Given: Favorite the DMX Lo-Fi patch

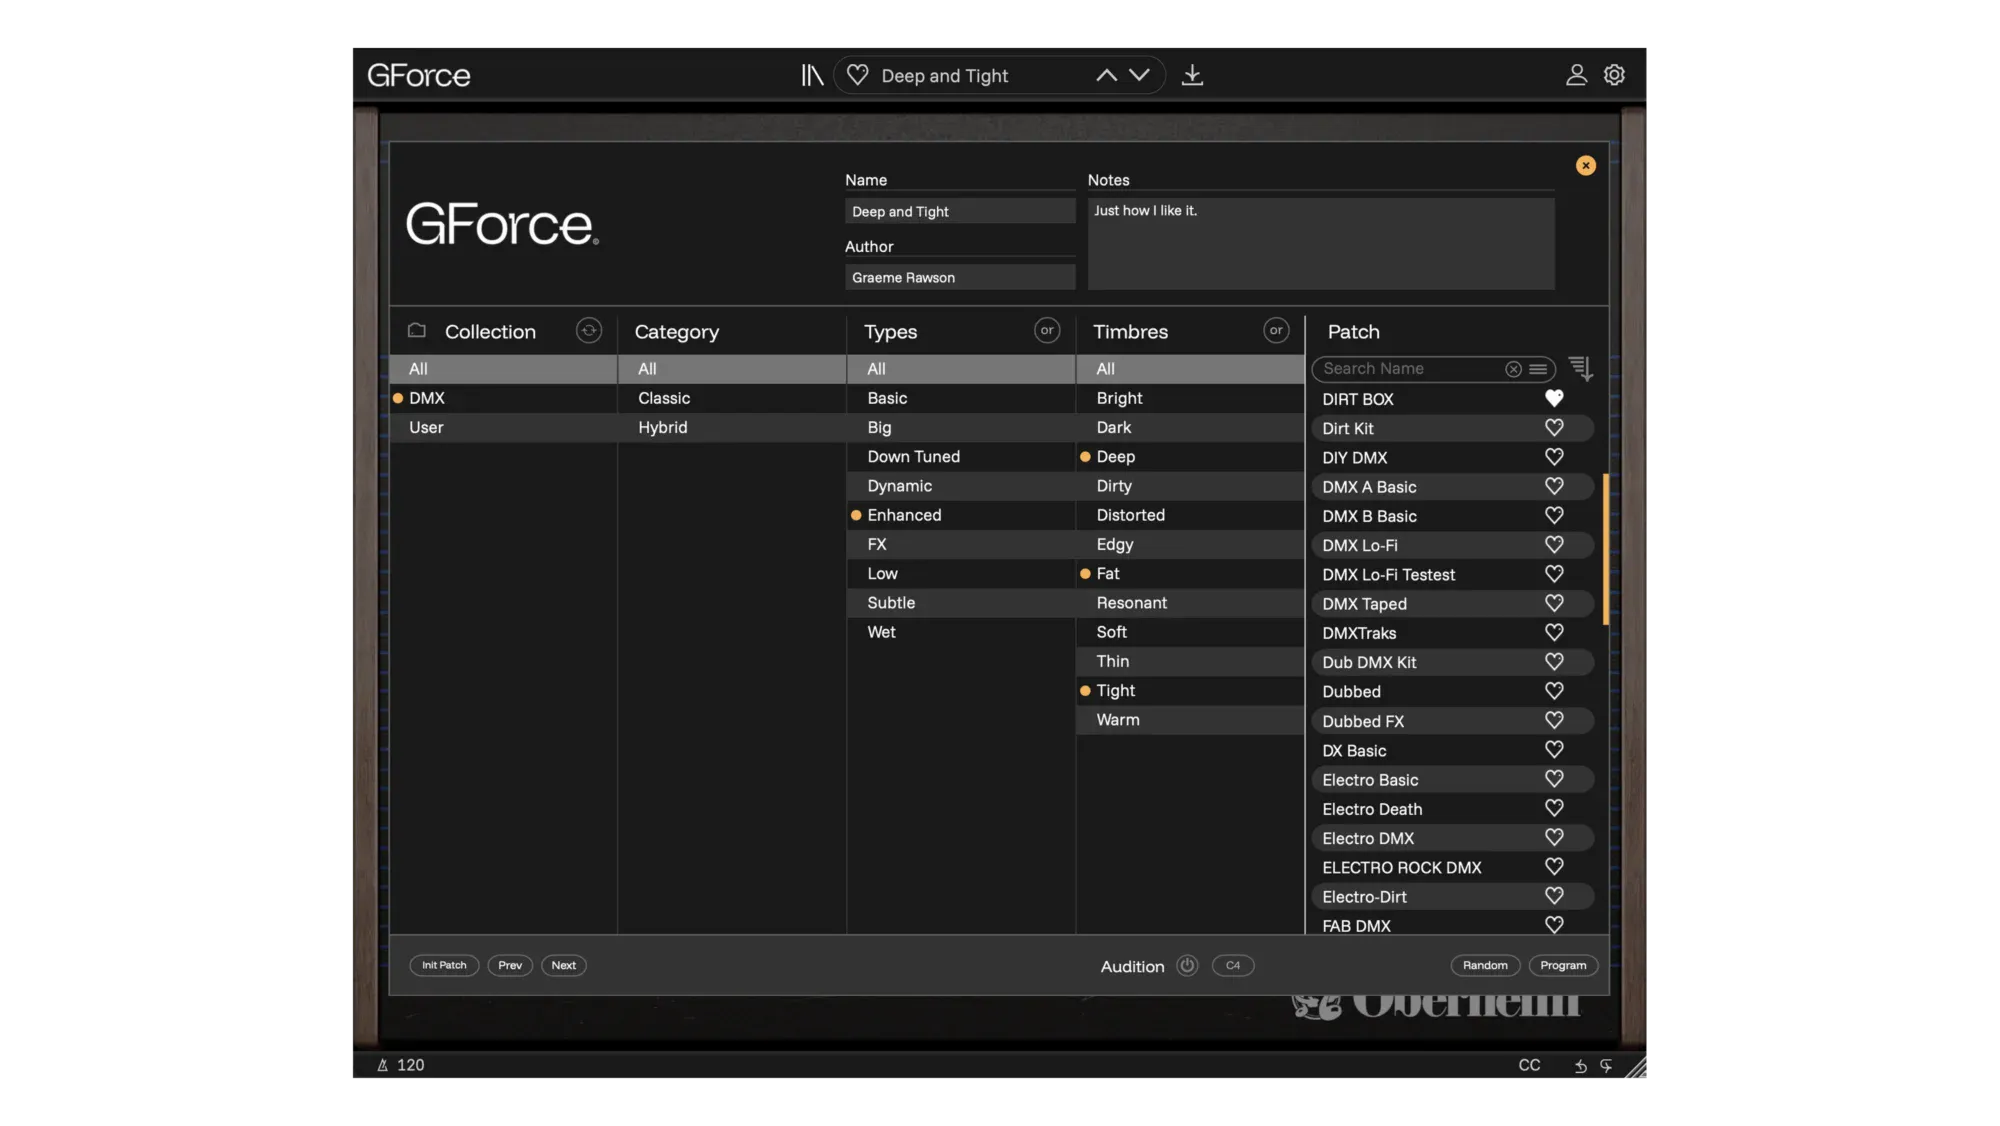Looking at the screenshot, I should pos(1554,545).
